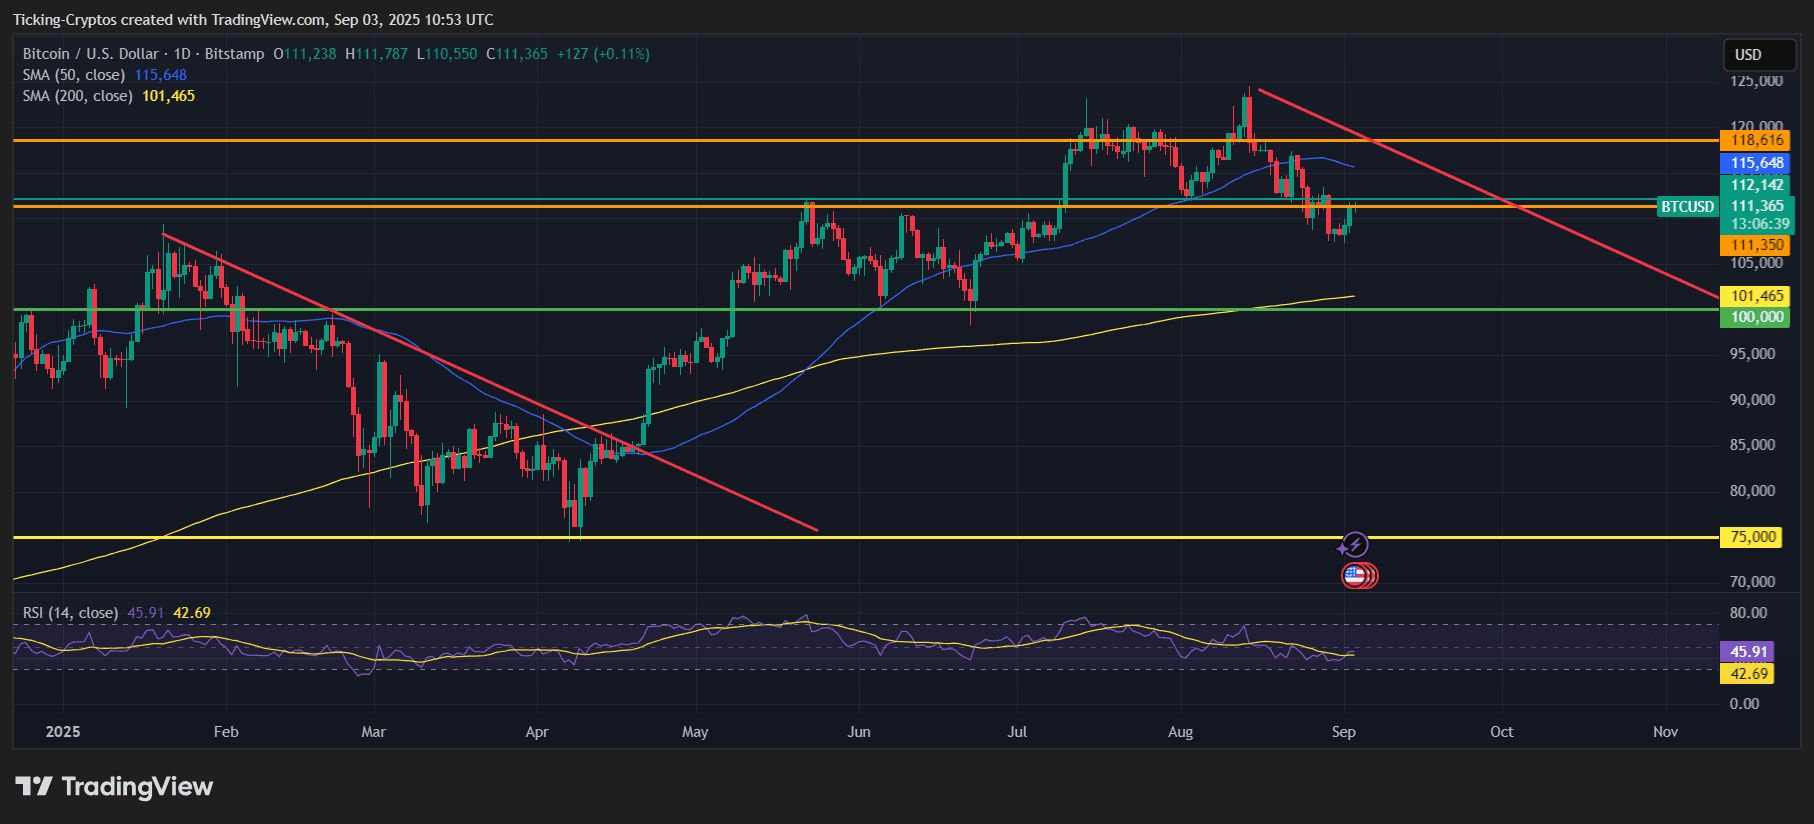Click the May label on time axis

[x=695, y=732]
